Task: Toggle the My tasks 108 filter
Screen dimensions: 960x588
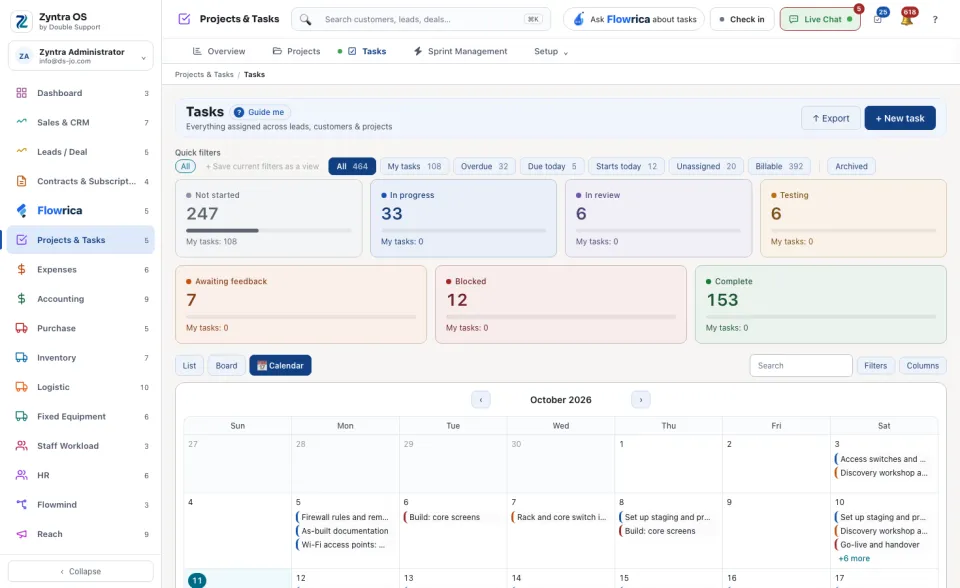Action: click(x=414, y=167)
